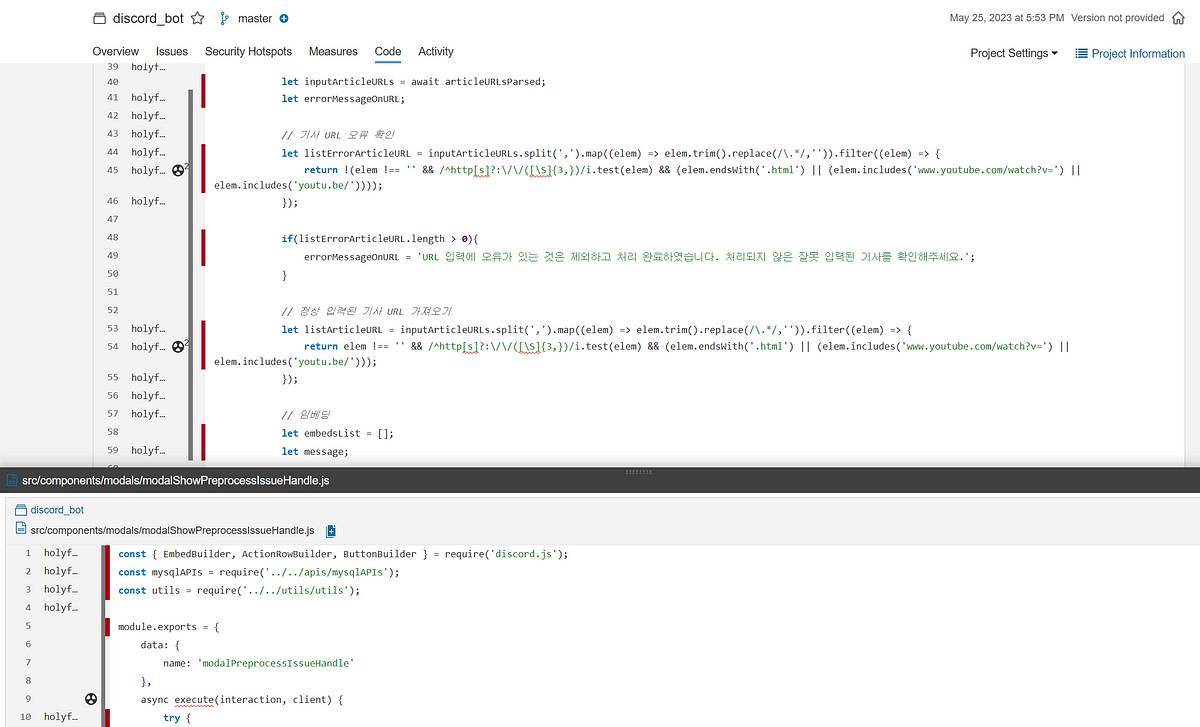The height and width of the screenshot is (727, 1200).
Task: Click author holyf… on line 59
Action: pyautogui.click(x=148, y=450)
